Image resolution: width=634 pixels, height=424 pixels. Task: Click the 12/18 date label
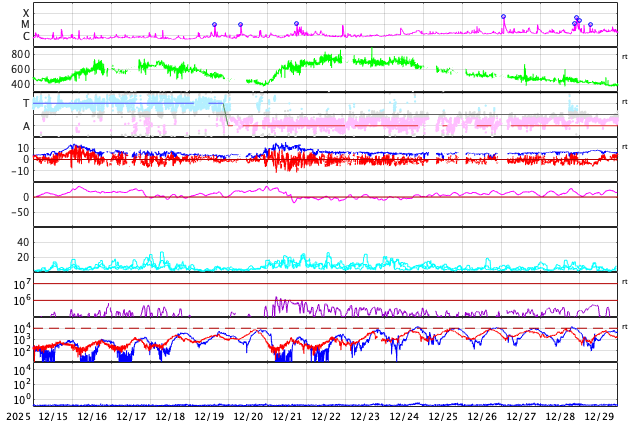point(170,416)
